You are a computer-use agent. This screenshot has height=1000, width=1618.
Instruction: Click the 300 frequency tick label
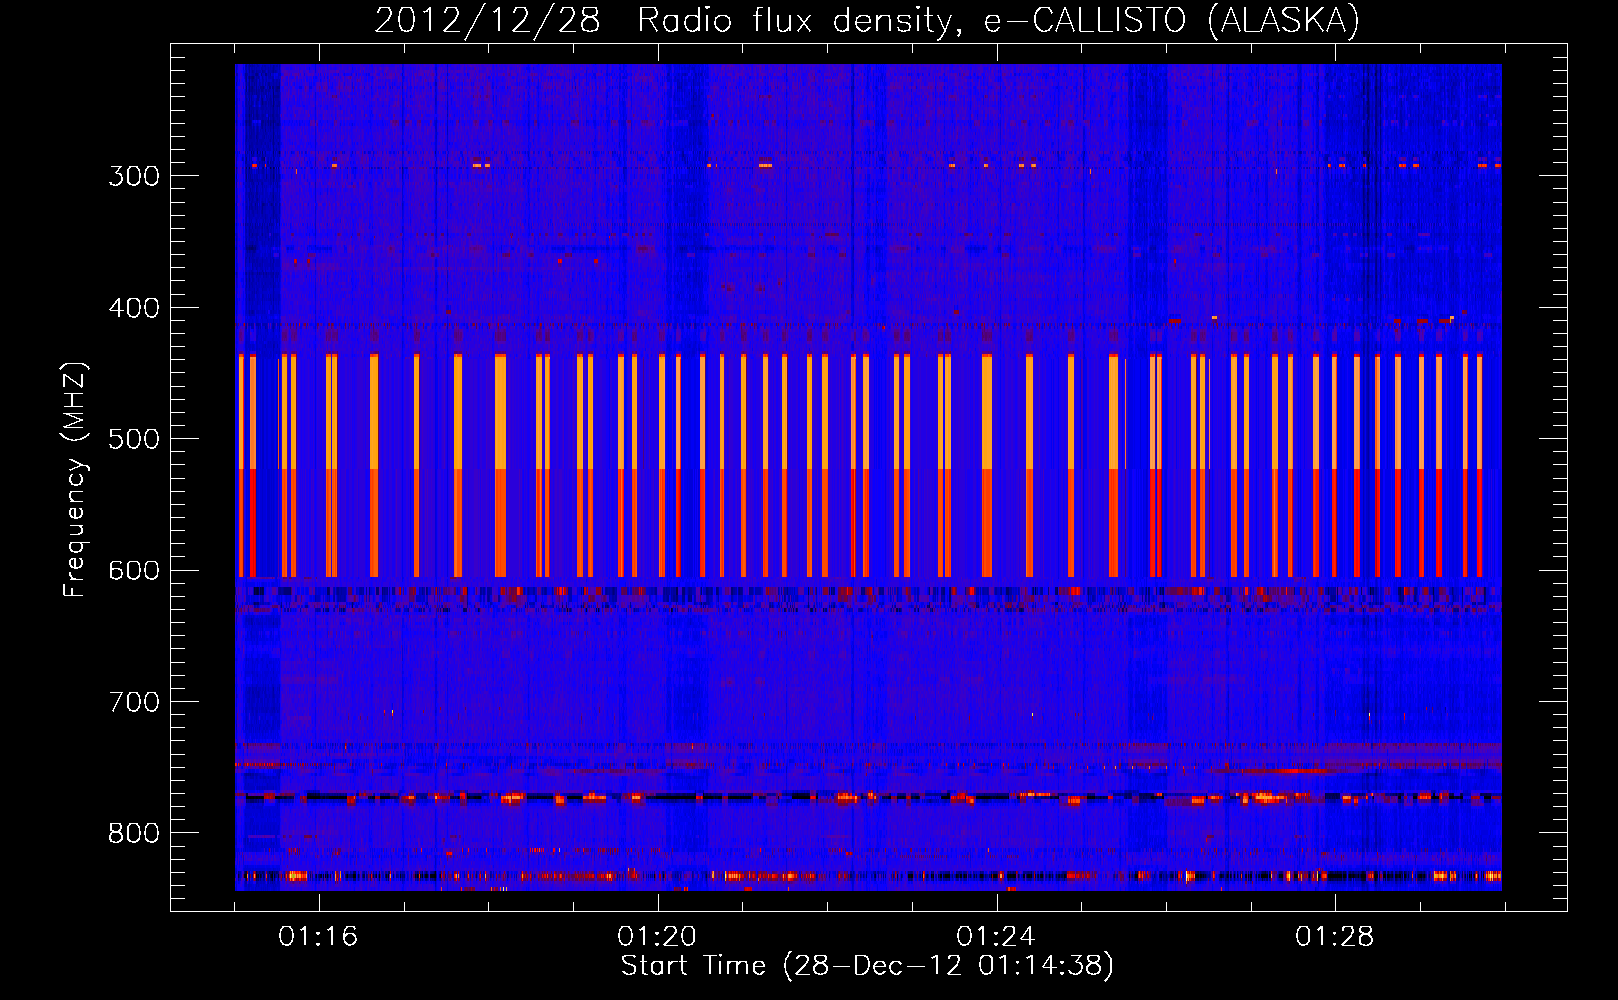point(134,176)
